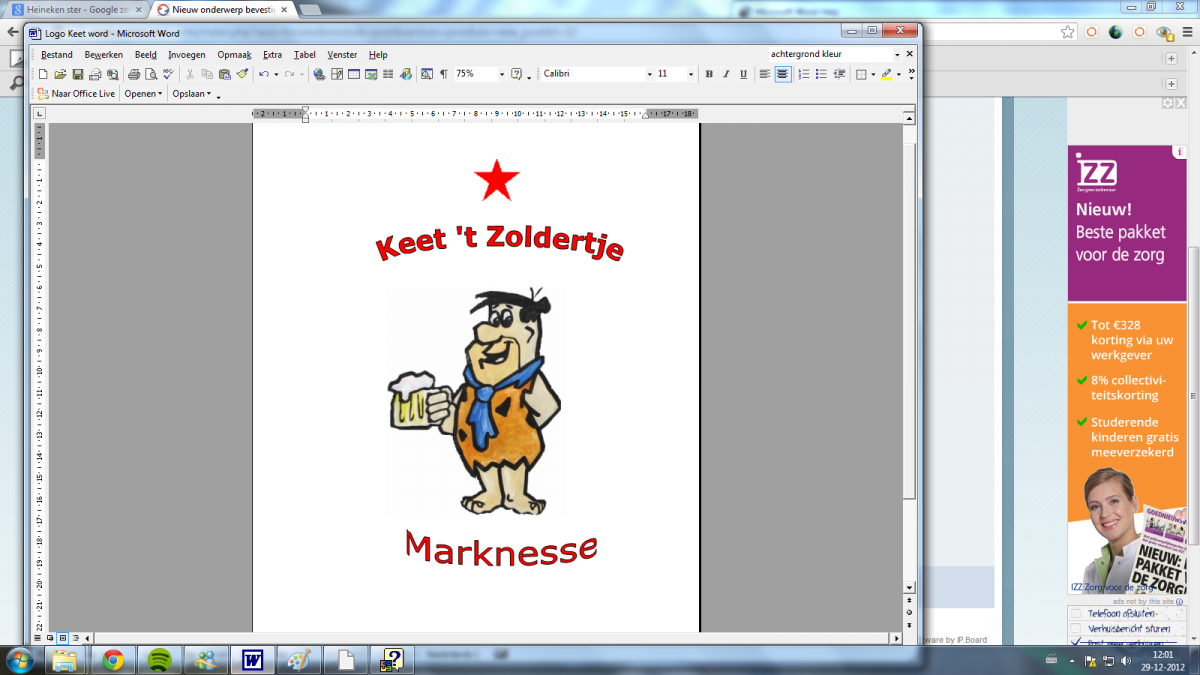The height and width of the screenshot is (675, 1200).
Task: Insert an Excel worksheet icon
Action: [x=370, y=74]
